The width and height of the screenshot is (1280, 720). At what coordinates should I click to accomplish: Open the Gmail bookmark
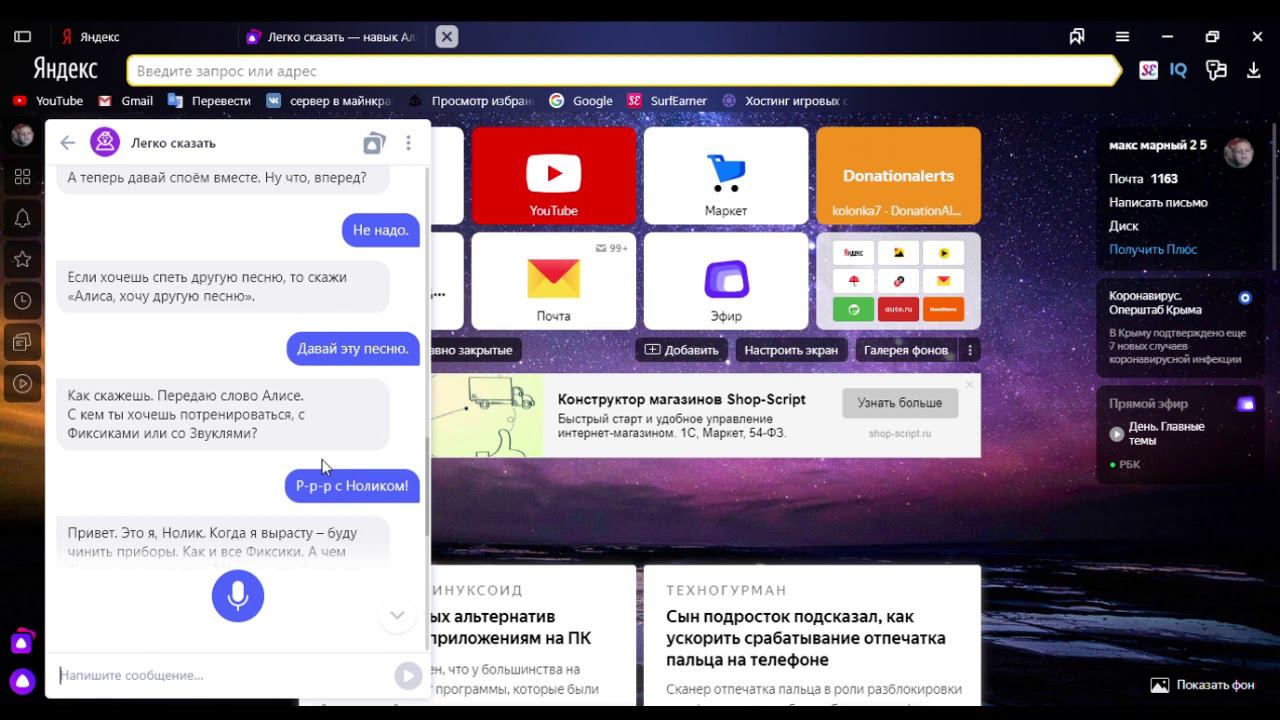[126, 101]
